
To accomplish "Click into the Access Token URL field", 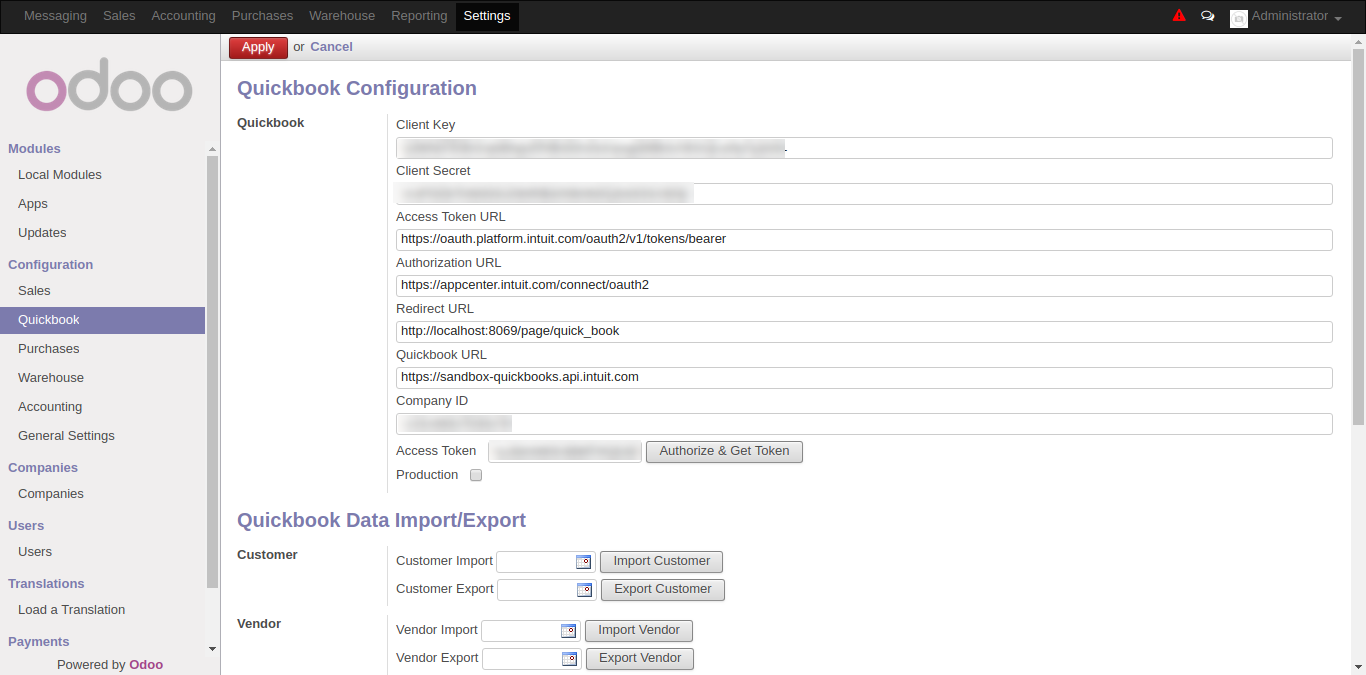I will coord(864,240).
